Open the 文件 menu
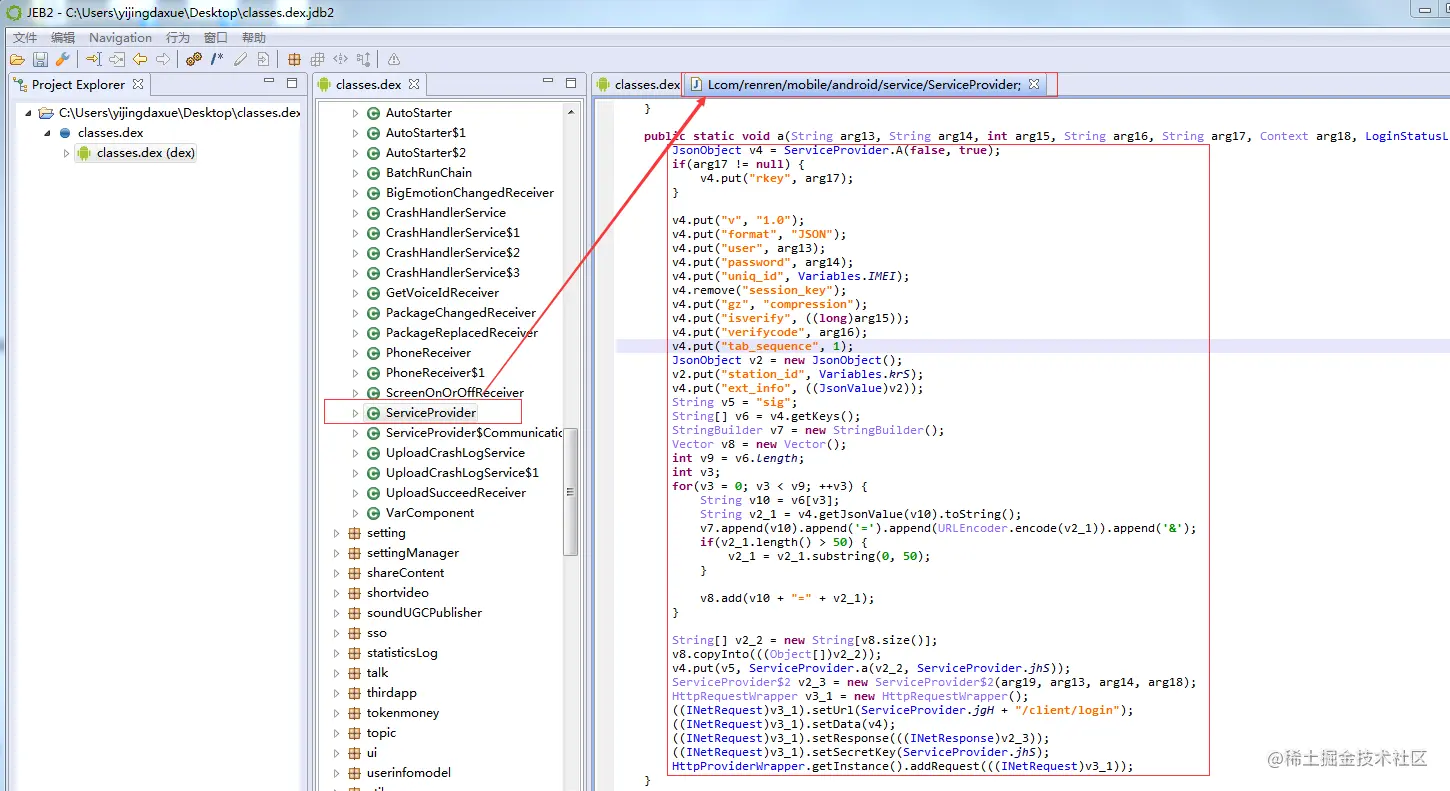Viewport: 1450px width, 791px height. click(x=25, y=38)
